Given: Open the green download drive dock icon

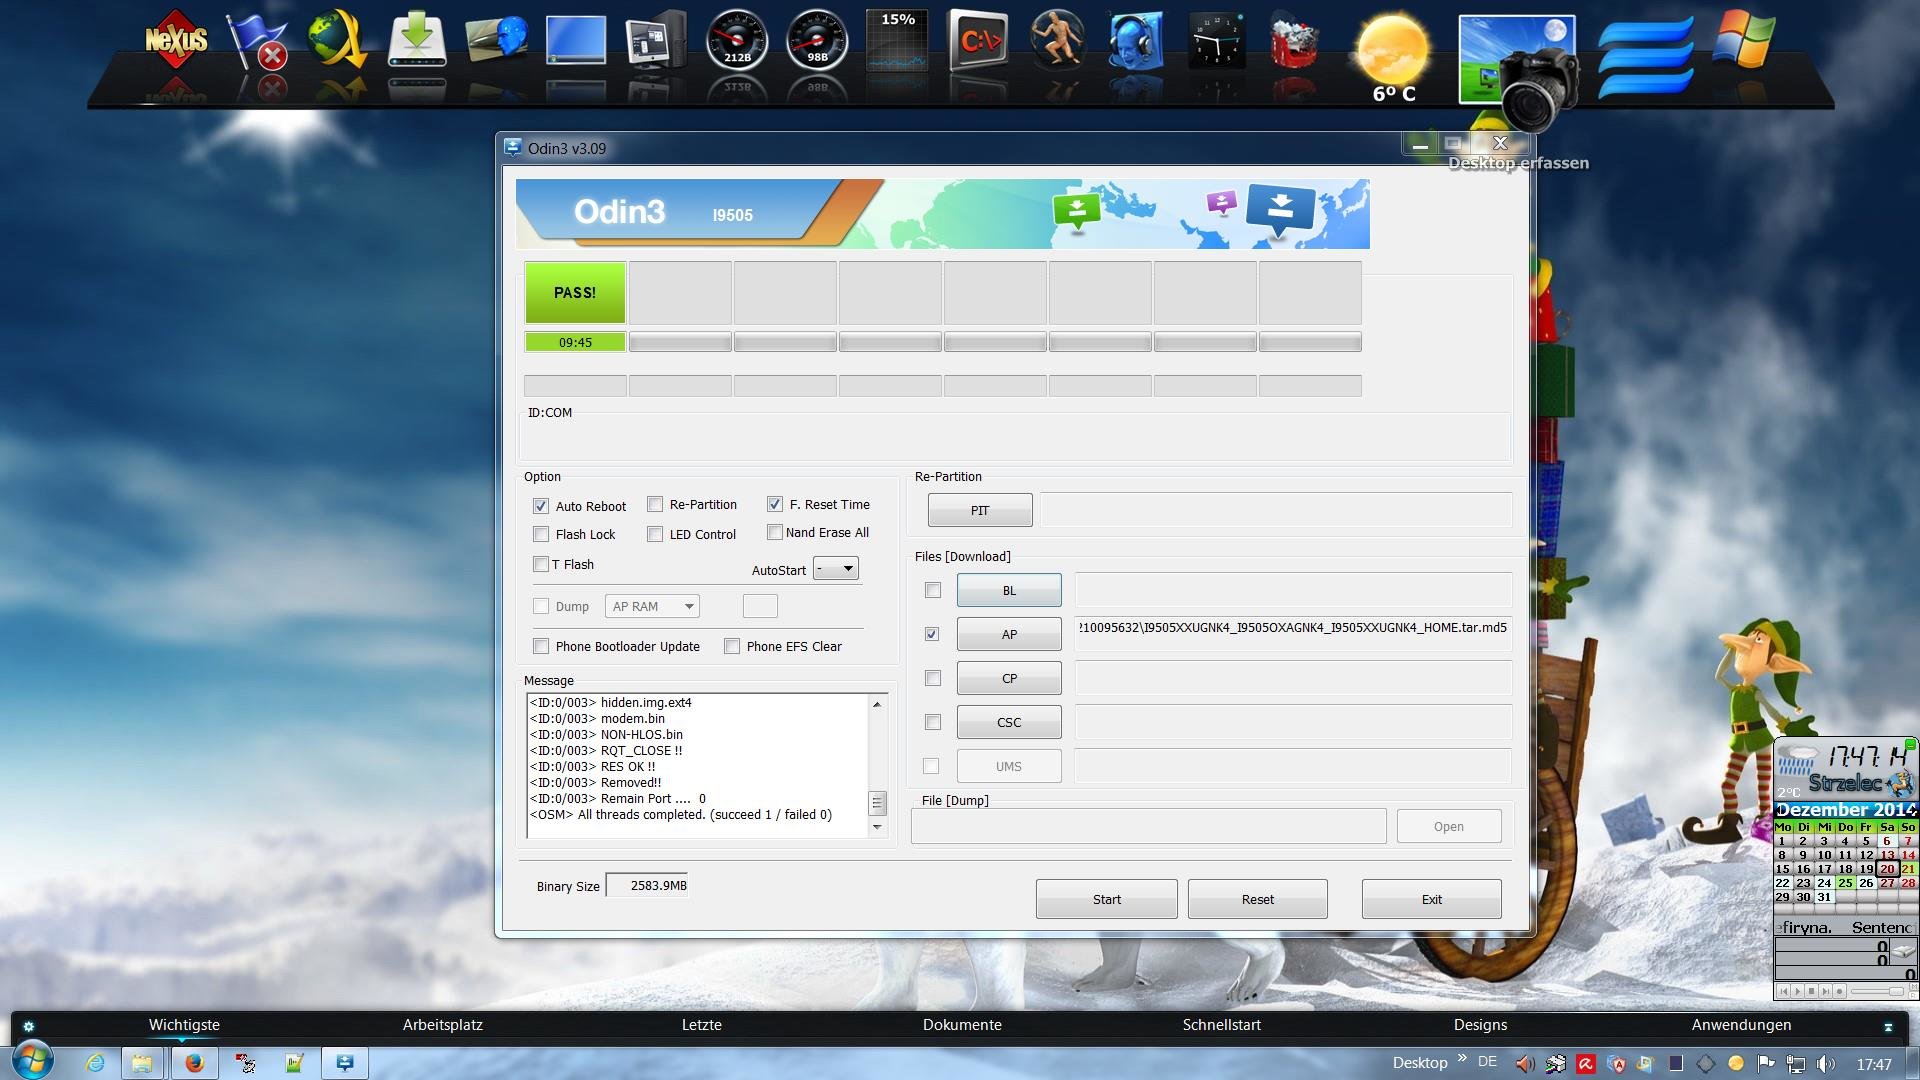Looking at the screenshot, I should (417, 40).
